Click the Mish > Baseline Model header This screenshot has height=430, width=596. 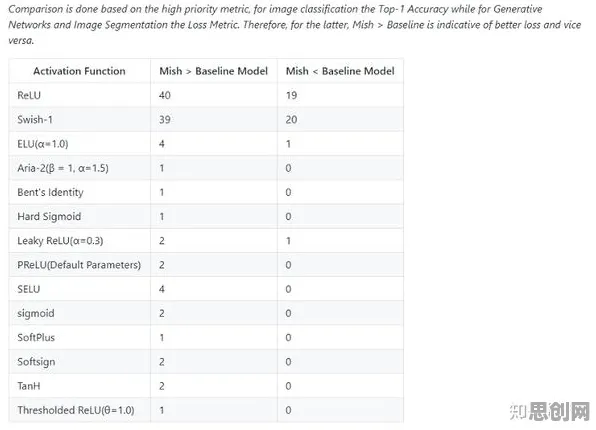(214, 71)
